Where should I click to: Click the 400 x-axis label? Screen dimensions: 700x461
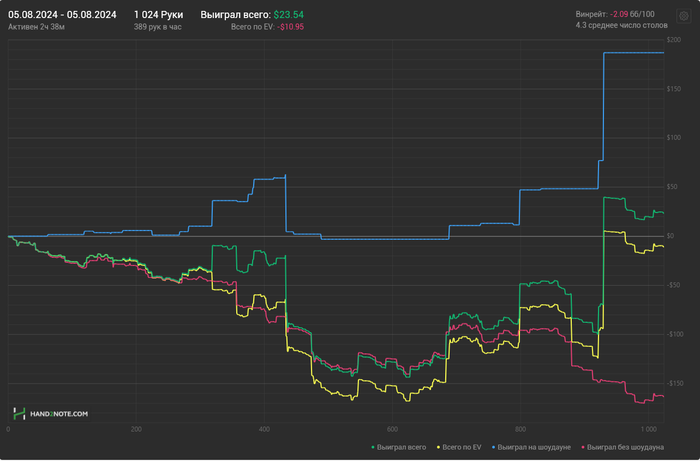click(264, 429)
